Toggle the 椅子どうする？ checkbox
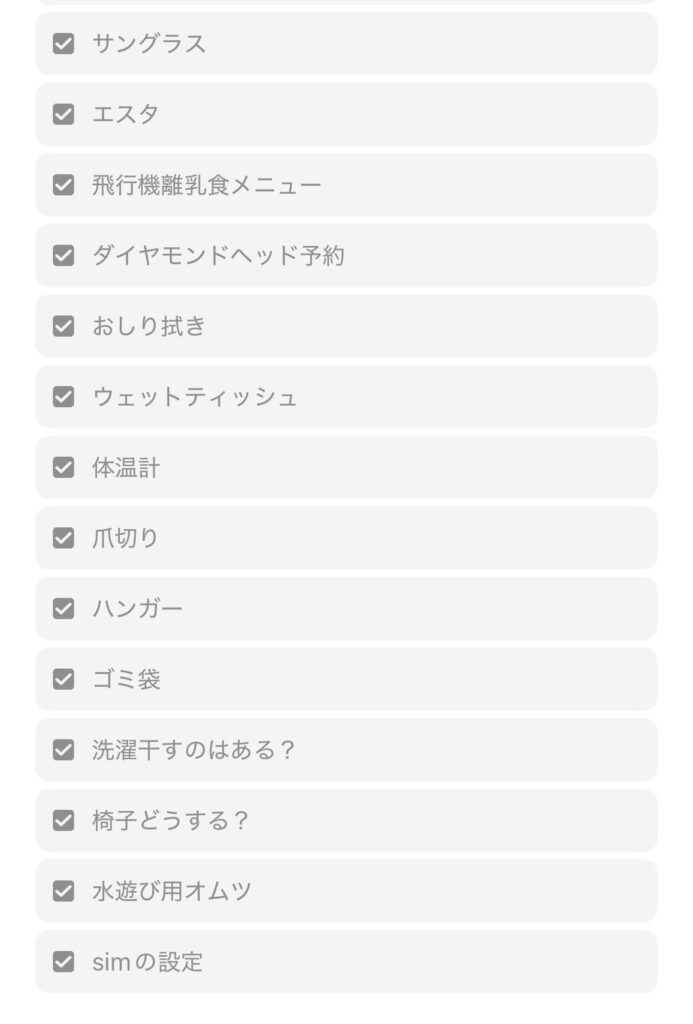Image resolution: width=693 pixels, height=1024 pixels. click(x=64, y=821)
